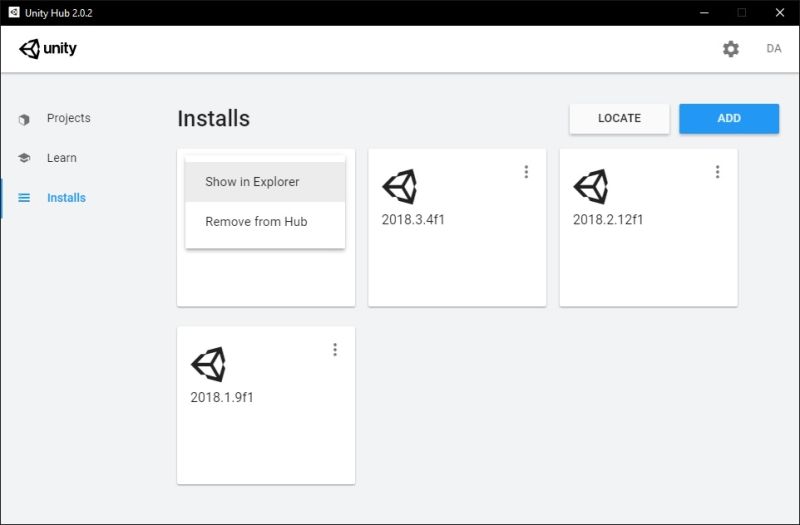Click Unity icon on 2018.2.12f1 card
Screen dimensions: 800x525
(x=591, y=186)
